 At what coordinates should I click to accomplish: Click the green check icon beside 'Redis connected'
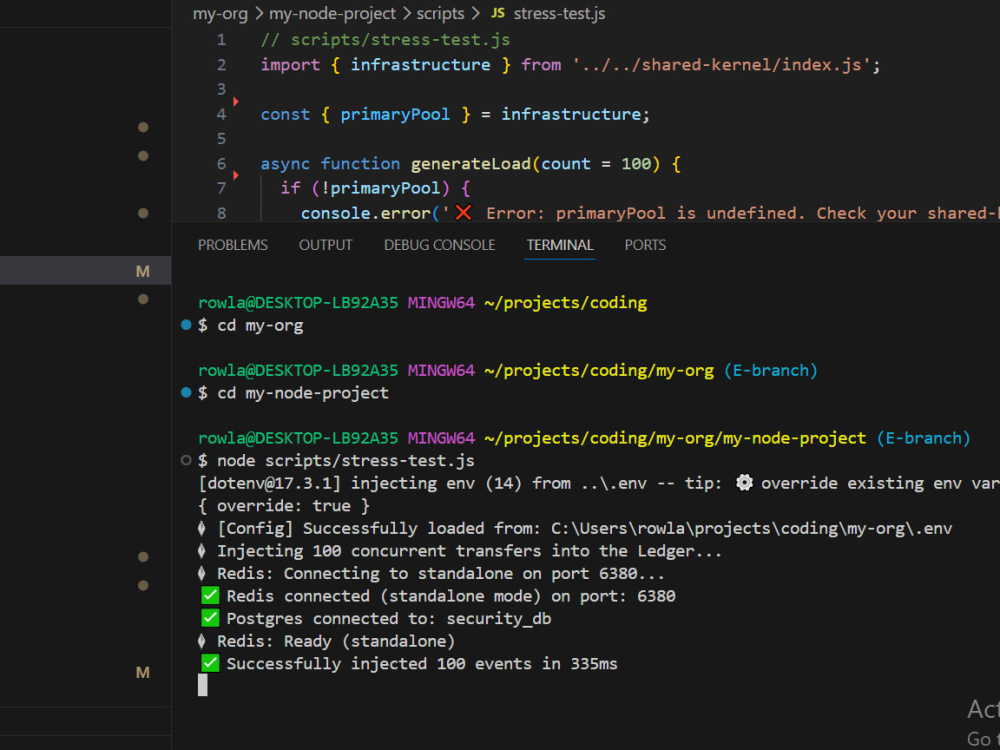pyautogui.click(x=210, y=596)
